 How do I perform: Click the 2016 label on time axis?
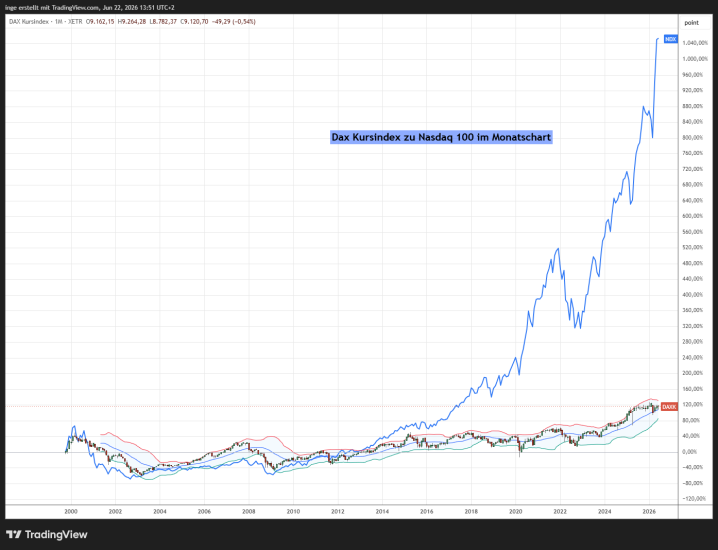point(427,512)
